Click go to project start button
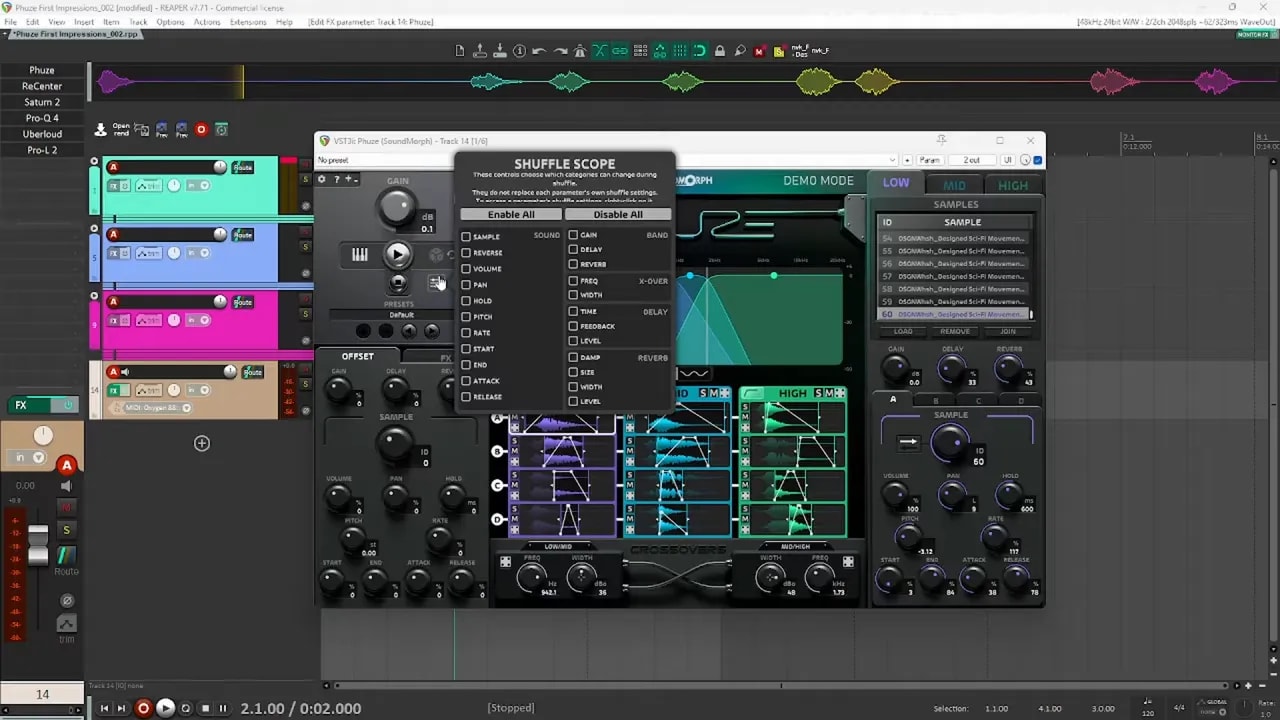 (104, 708)
